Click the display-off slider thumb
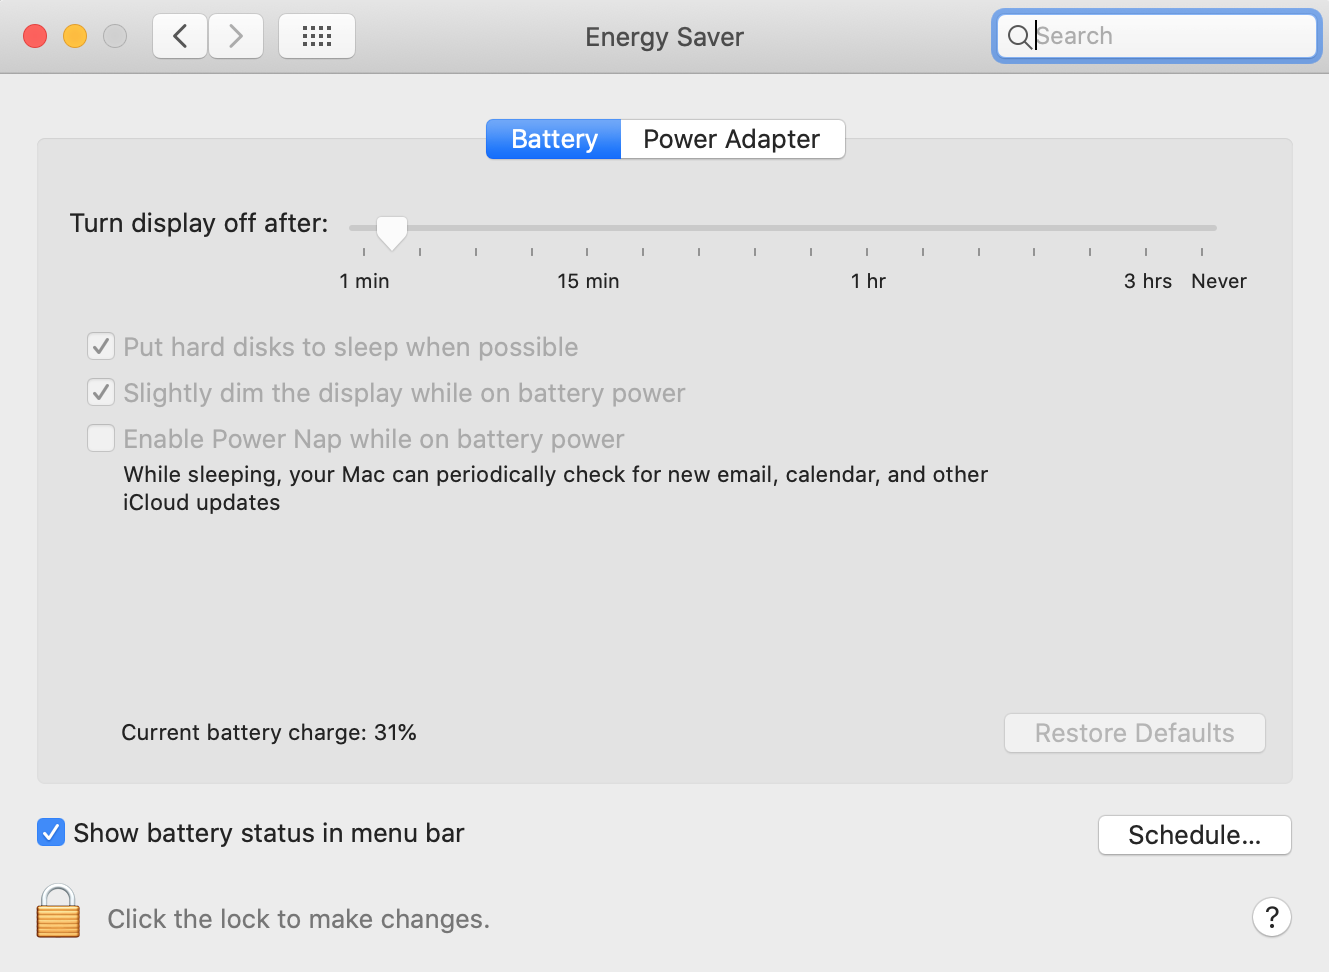Viewport: 1329px width, 972px height. [x=392, y=232]
